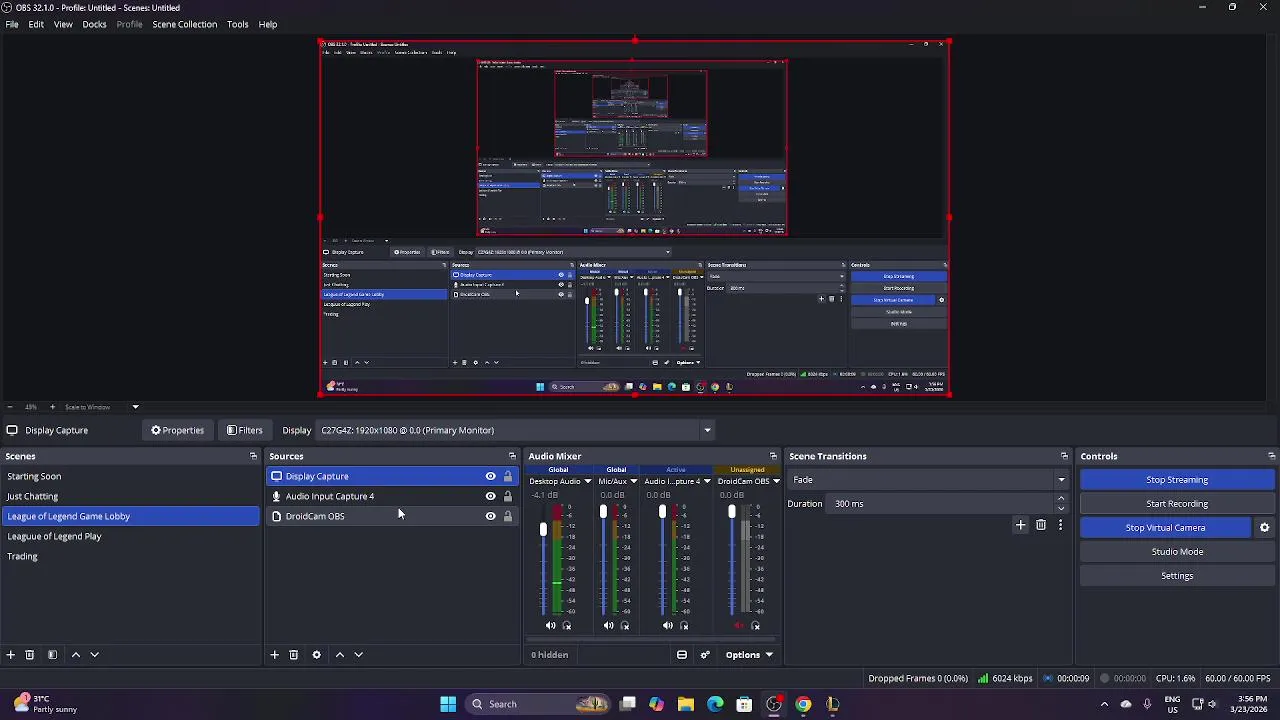The height and width of the screenshot is (720, 1280).
Task: Switch audio mixer layout icon
Action: tap(682, 655)
